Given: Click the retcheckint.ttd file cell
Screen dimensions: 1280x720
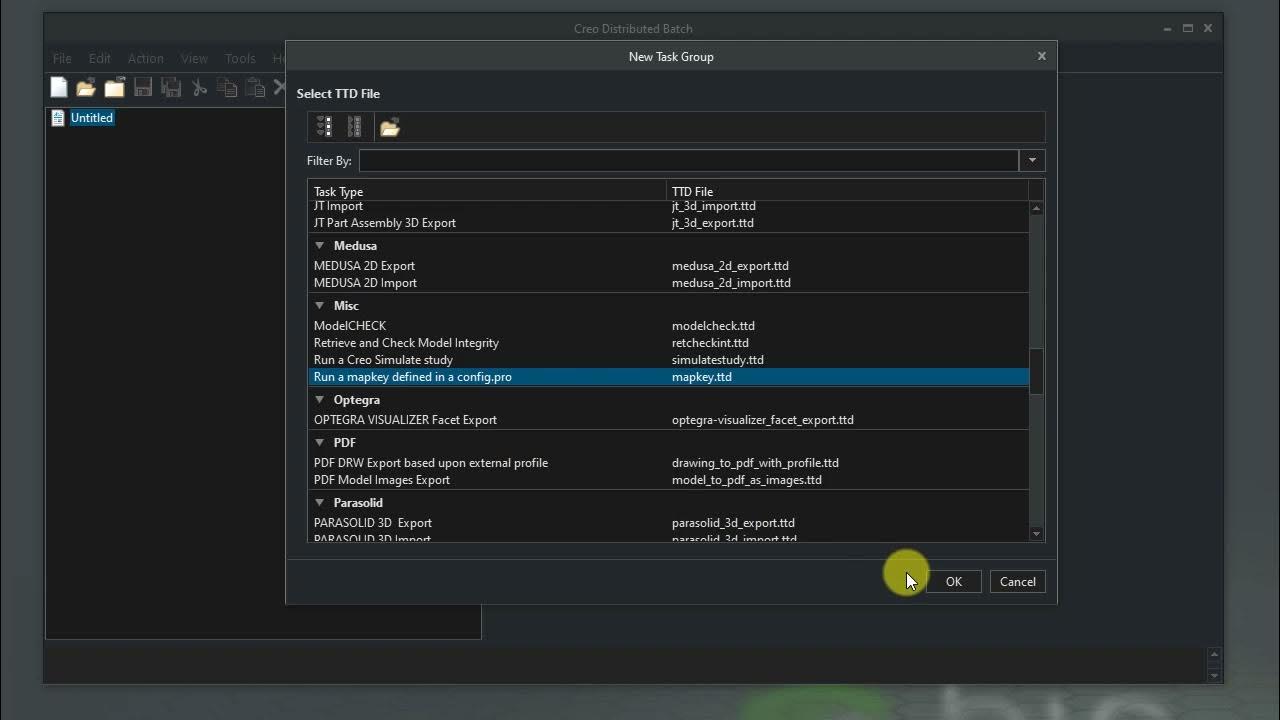Looking at the screenshot, I should pos(710,343).
